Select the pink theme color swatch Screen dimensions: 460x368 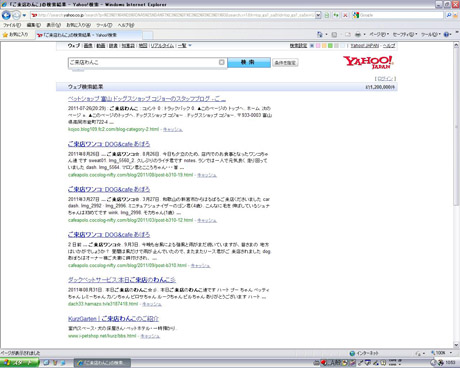coord(318,46)
